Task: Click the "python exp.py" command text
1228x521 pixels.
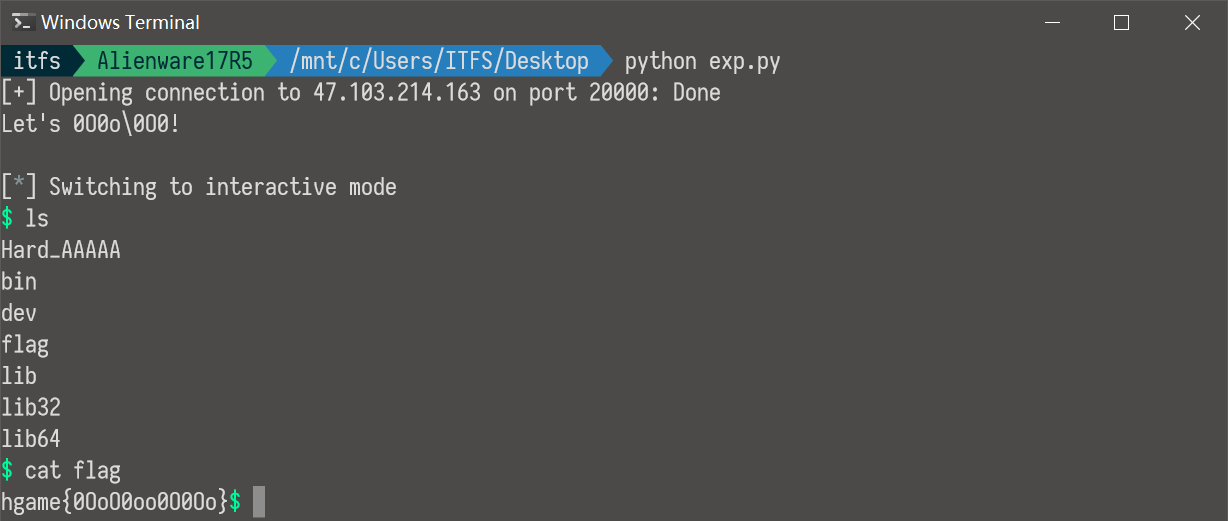Action: (x=702, y=61)
